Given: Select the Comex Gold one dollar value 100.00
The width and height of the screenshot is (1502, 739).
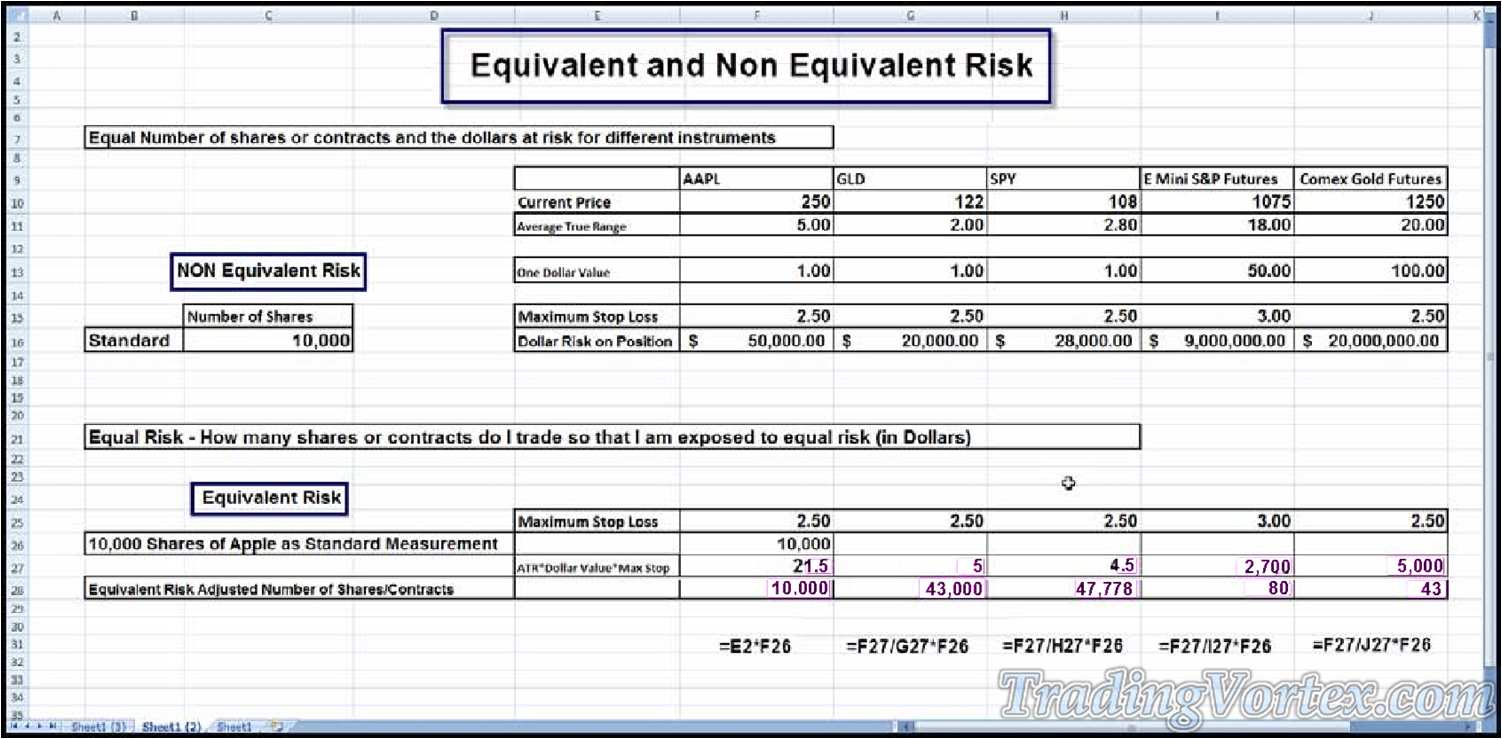Looking at the screenshot, I should point(1371,271).
